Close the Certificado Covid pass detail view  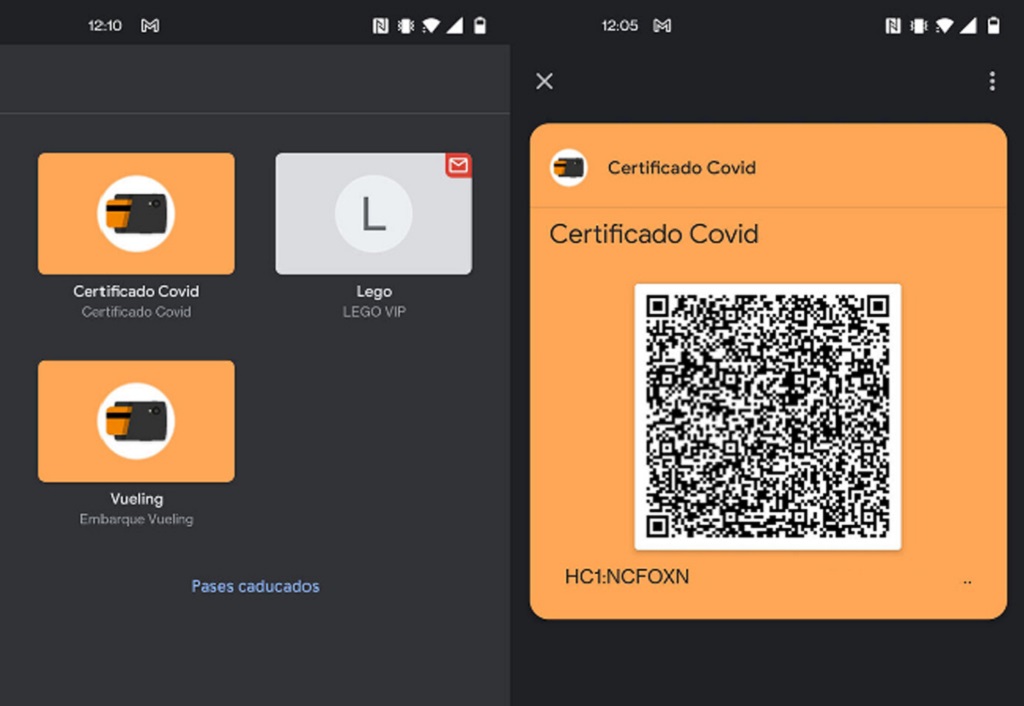point(544,81)
